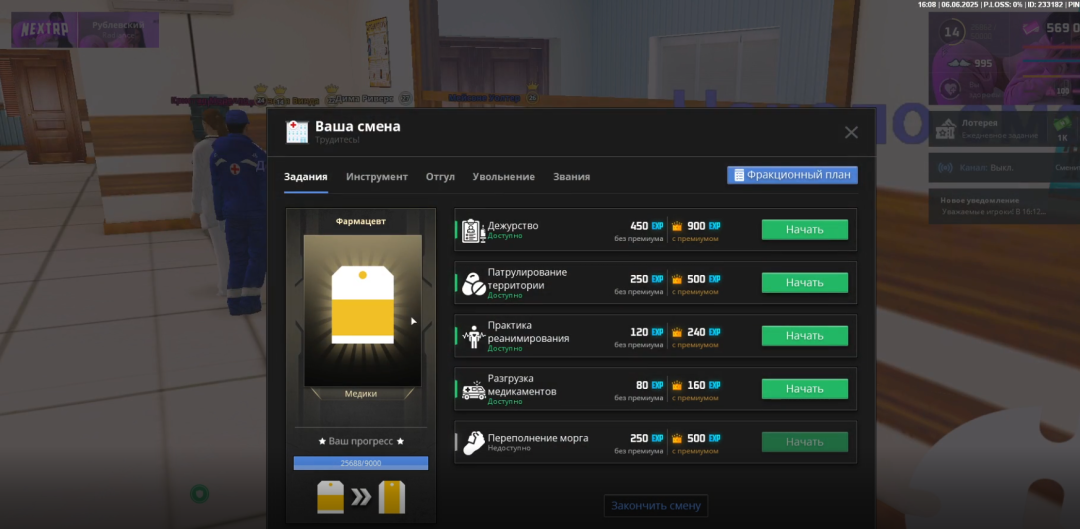Click the progress bar showing 25688/9000
Viewport: 1080px width, 529px height.
[x=360, y=463]
